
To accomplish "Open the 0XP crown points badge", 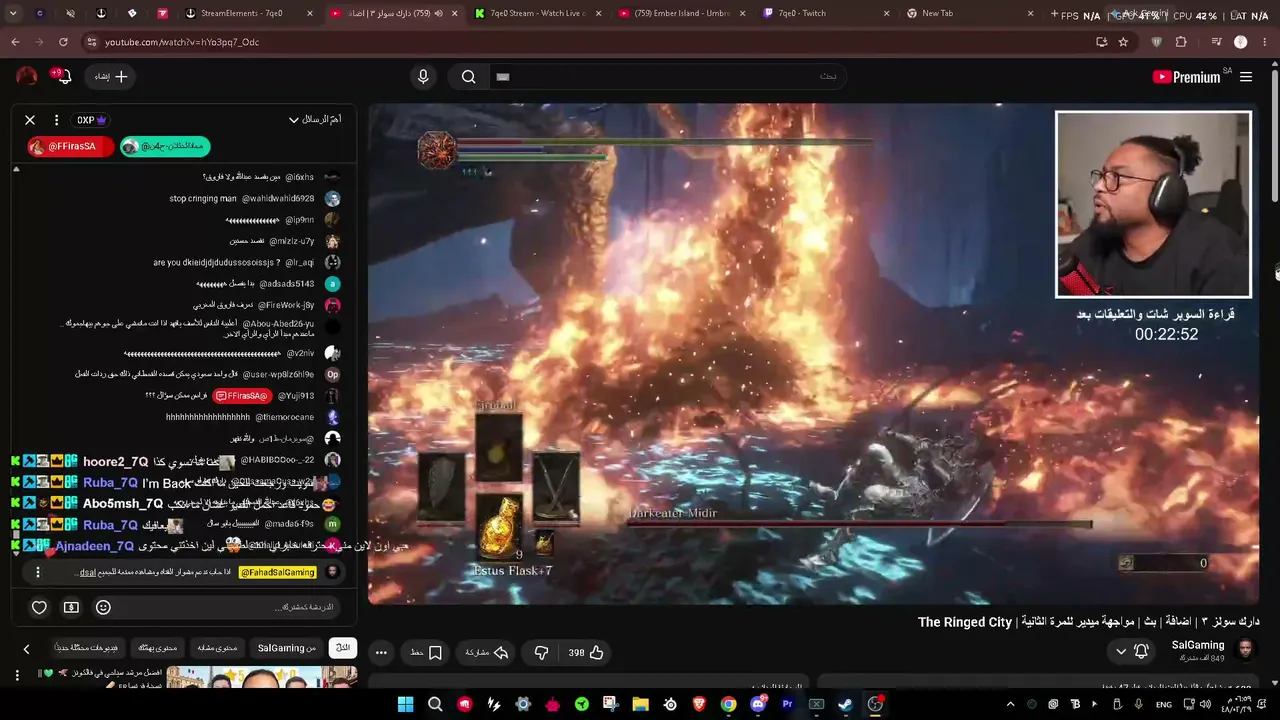I will (x=91, y=120).
